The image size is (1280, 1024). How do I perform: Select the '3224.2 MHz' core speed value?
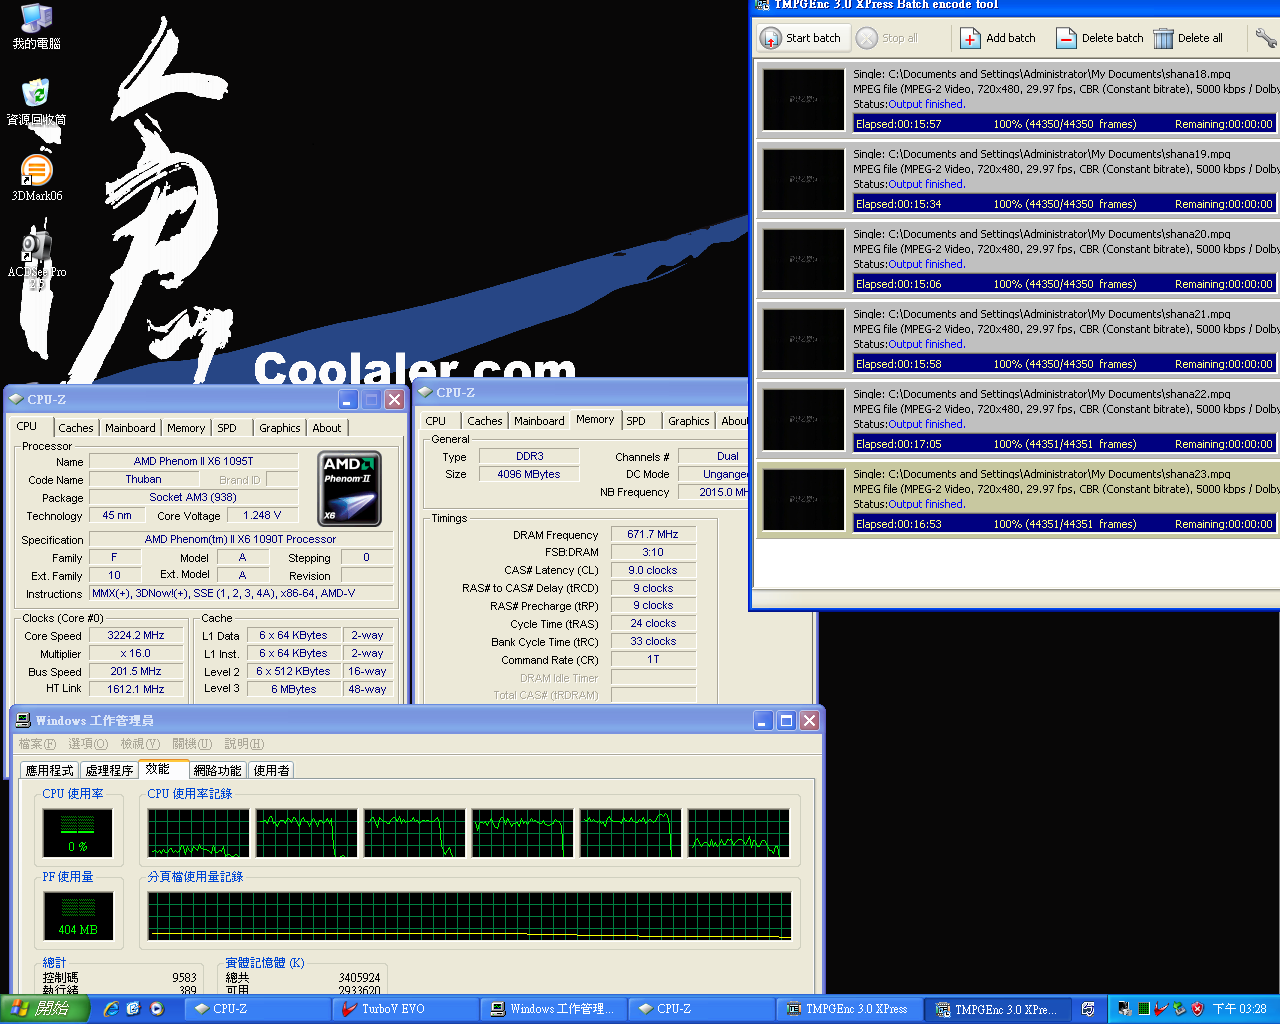tap(136, 635)
